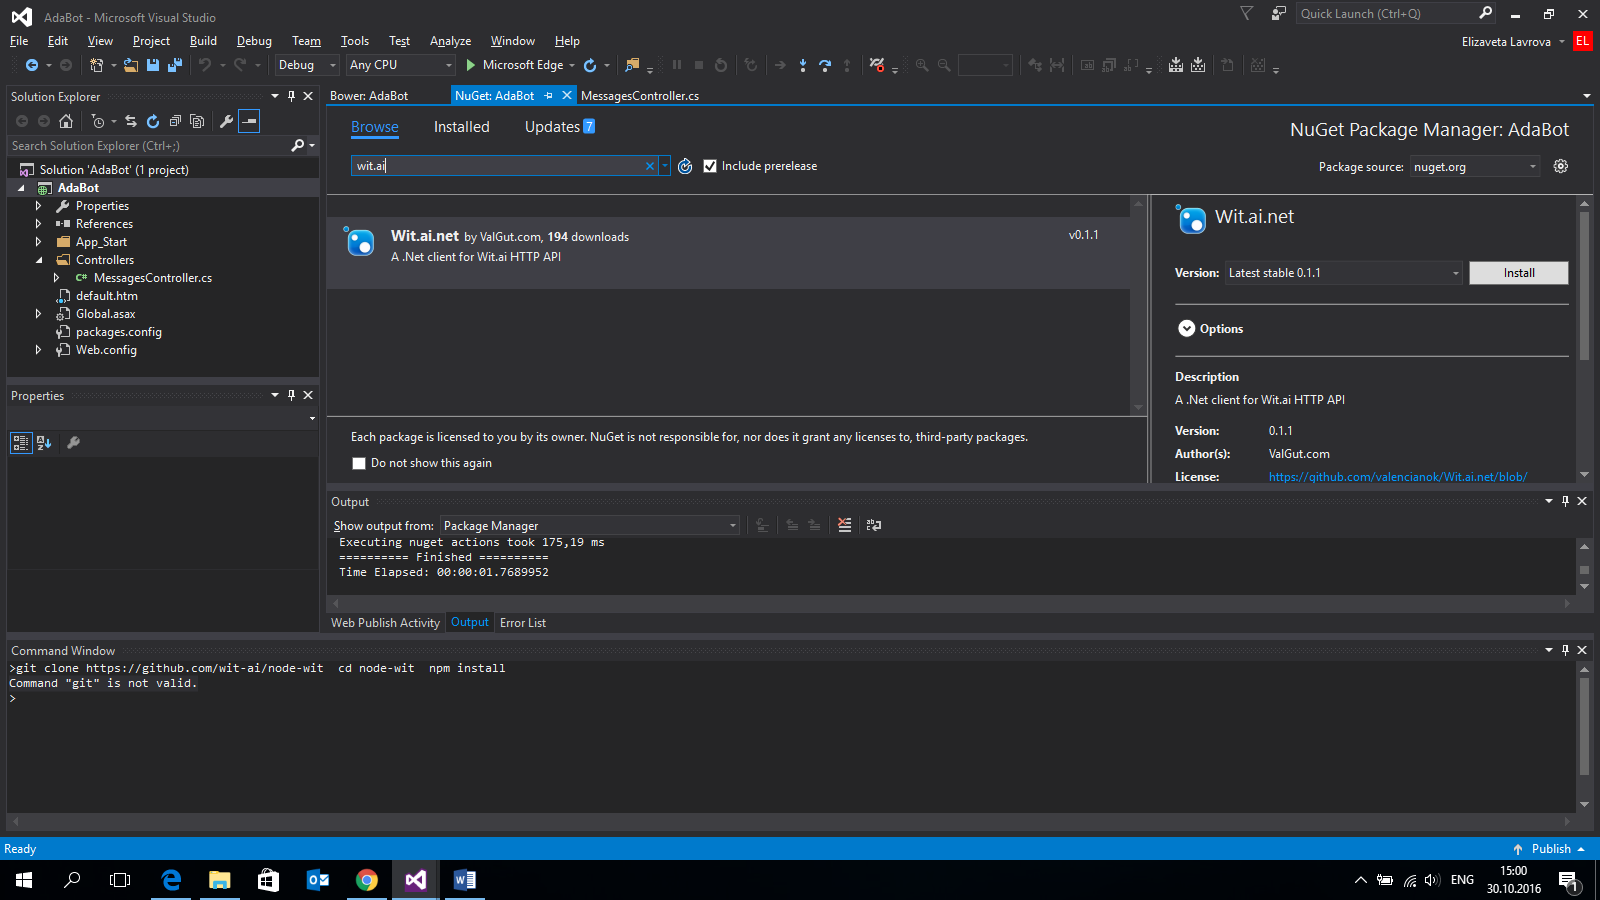
Task: Open the search history dropdown arrow
Action: click(664, 166)
